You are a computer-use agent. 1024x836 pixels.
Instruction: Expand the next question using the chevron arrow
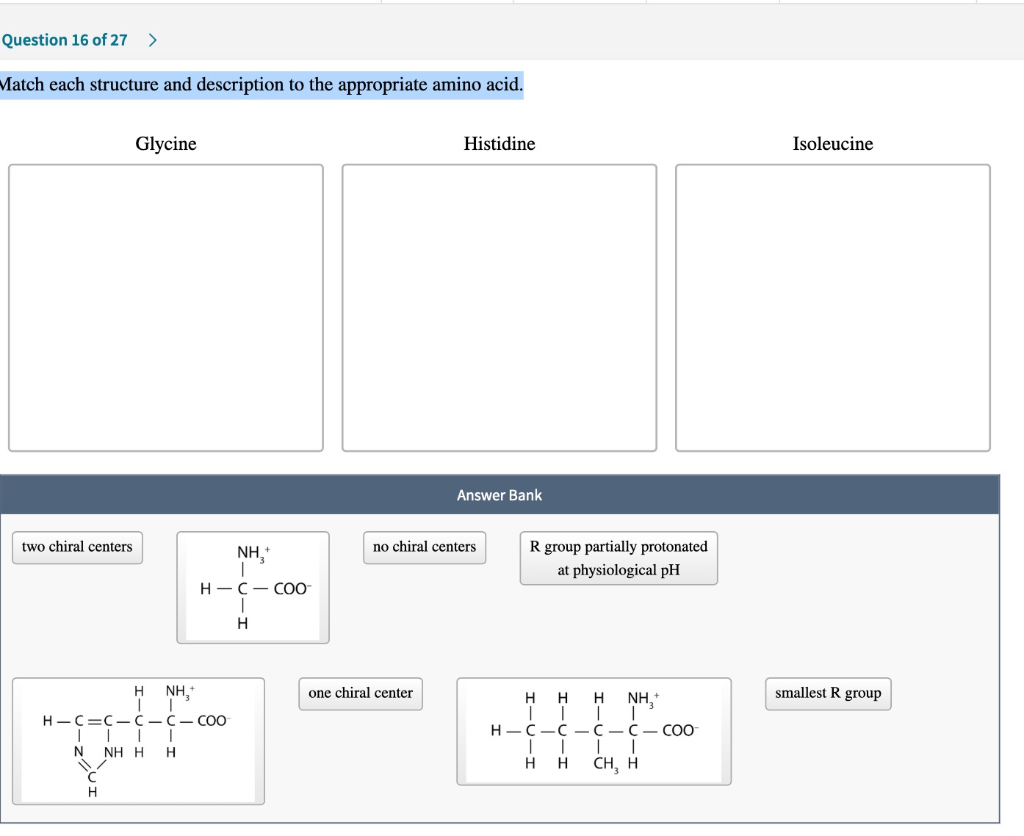[x=152, y=40]
